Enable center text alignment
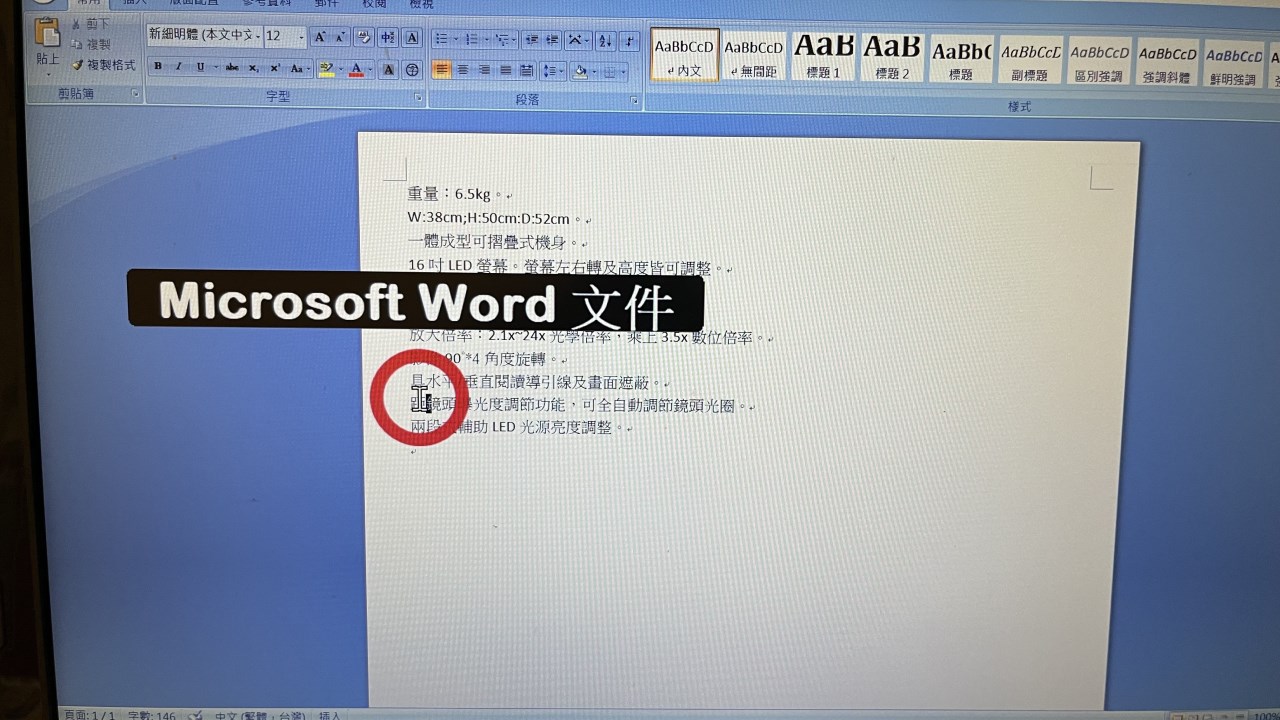 click(x=463, y=70)
